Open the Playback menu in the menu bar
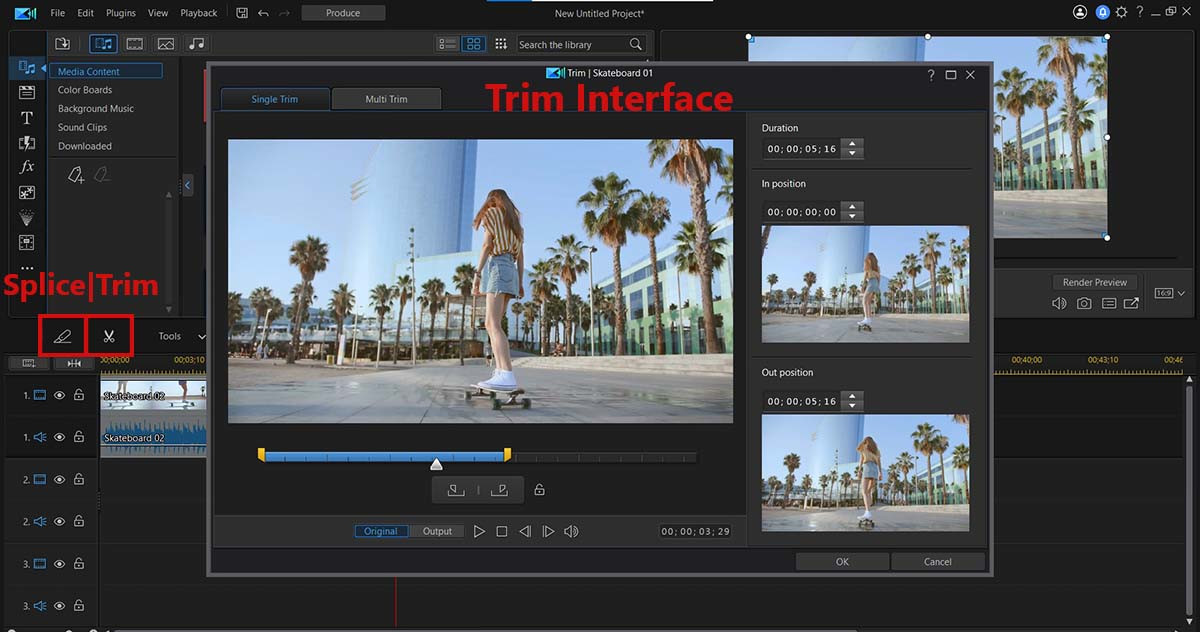 (x=198, y=13)
